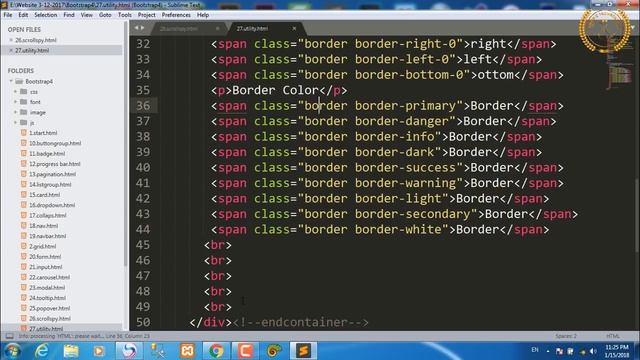Open 22.carousel.html in sidebar
Image resolution: width=640 pixels, height=360 pixels.
pos(49,277)
